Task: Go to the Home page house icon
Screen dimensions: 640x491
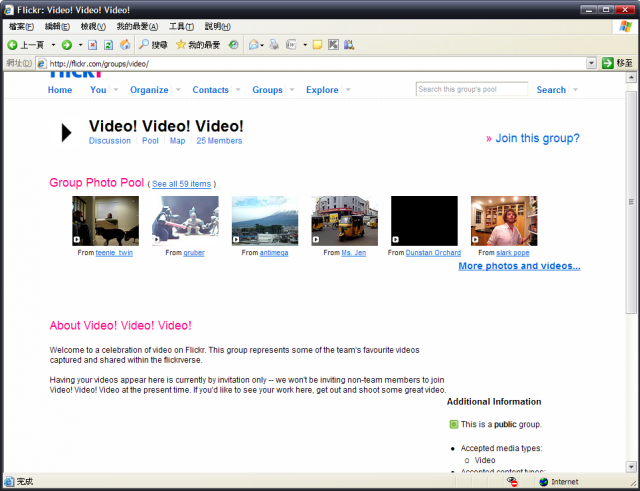Action: (x=125, y=45)
